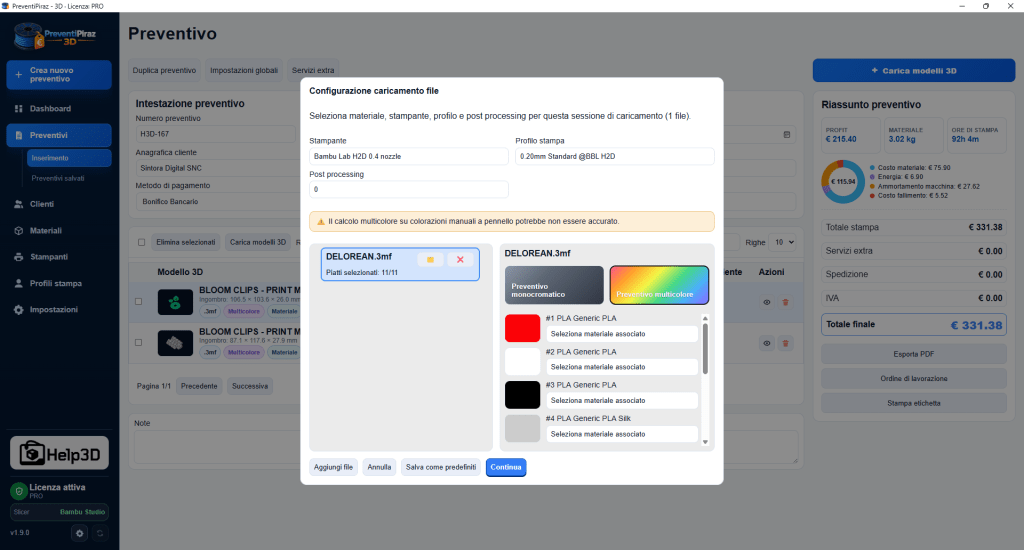1024x550 pixels.
Task: Click the Profili stampa person icon
Action: (18, 283)
